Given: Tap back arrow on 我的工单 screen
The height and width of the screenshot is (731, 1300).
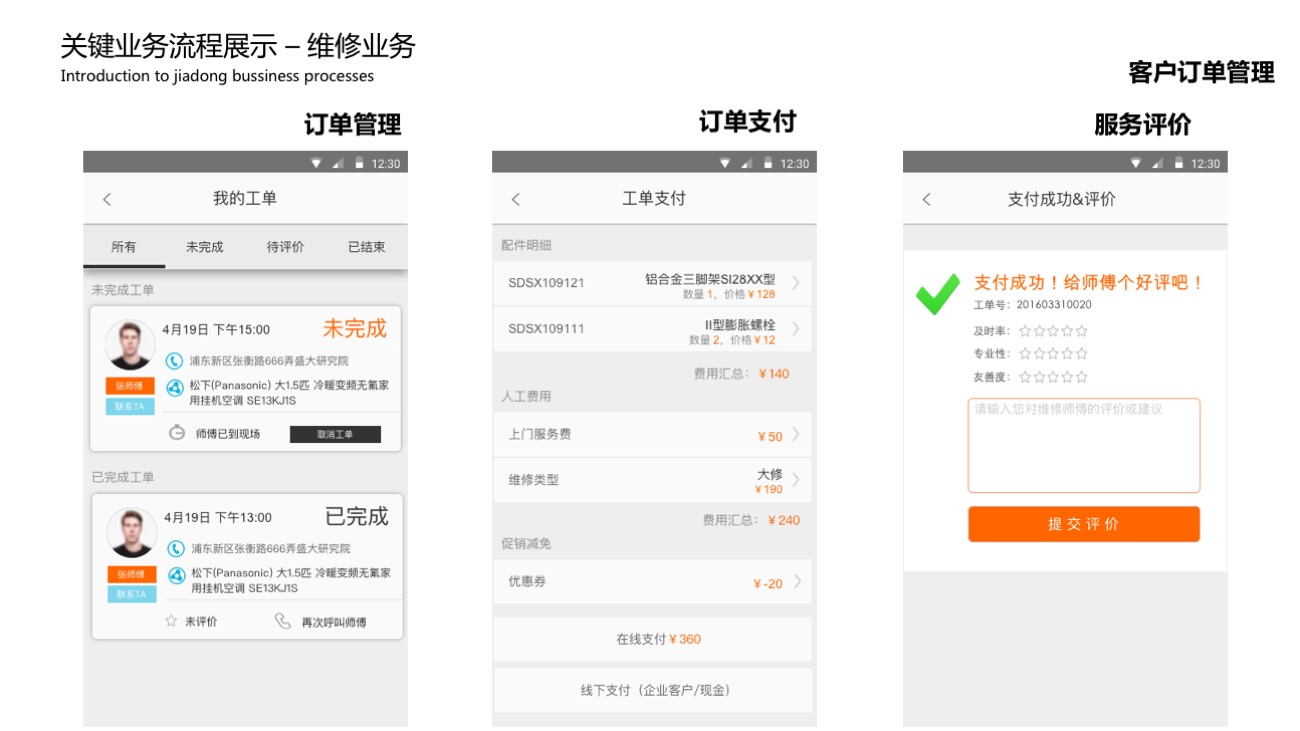Looking at the screenshot, I should 107,199.
